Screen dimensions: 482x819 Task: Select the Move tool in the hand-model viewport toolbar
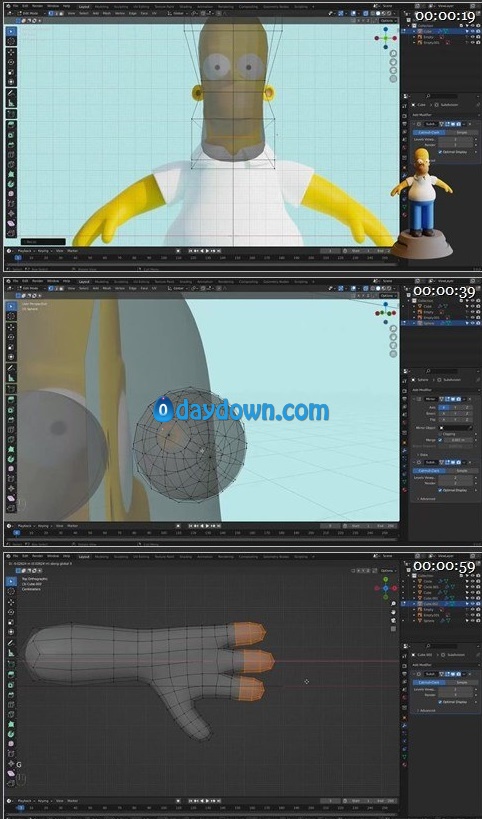(x=11, y=602)
